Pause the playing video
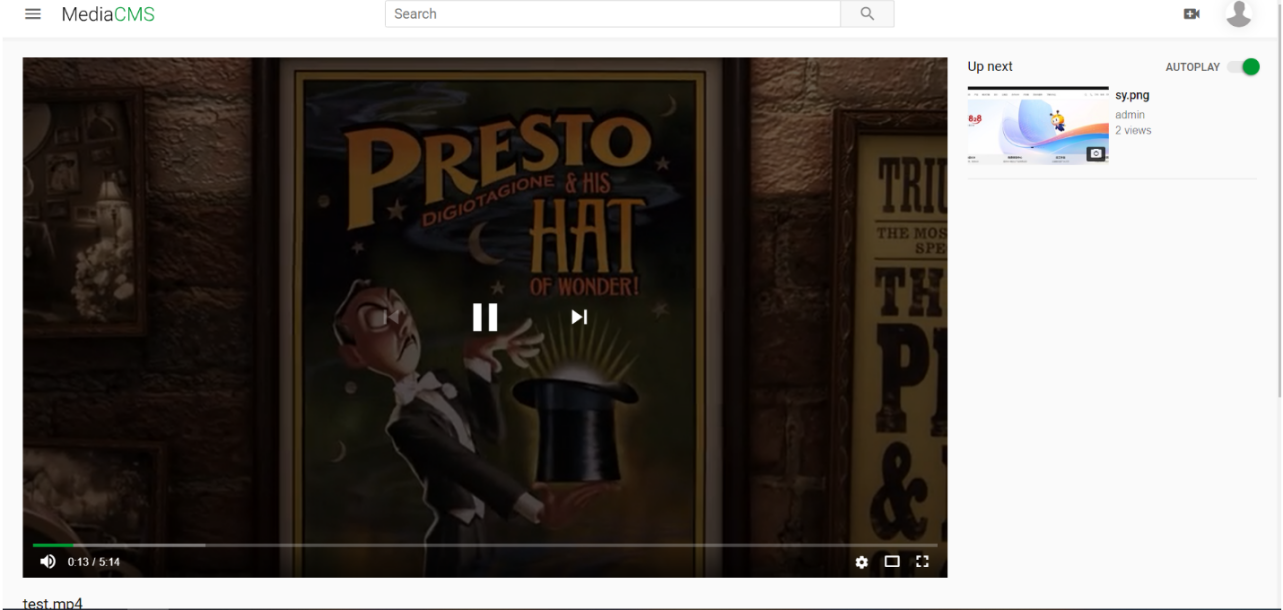 (x=485, y=317)
